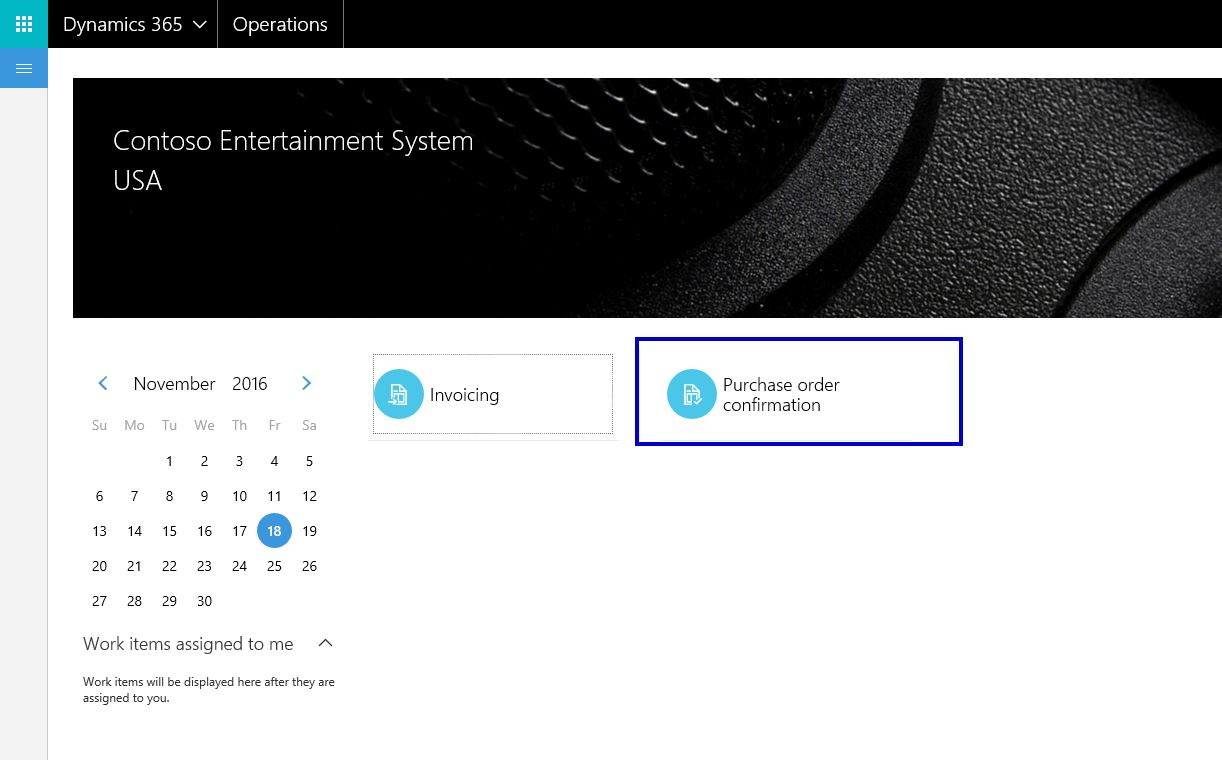The height and width of the screenshot is (760, 1222).
Task: Select November 25 on the calendar
Action: (274, 566)
